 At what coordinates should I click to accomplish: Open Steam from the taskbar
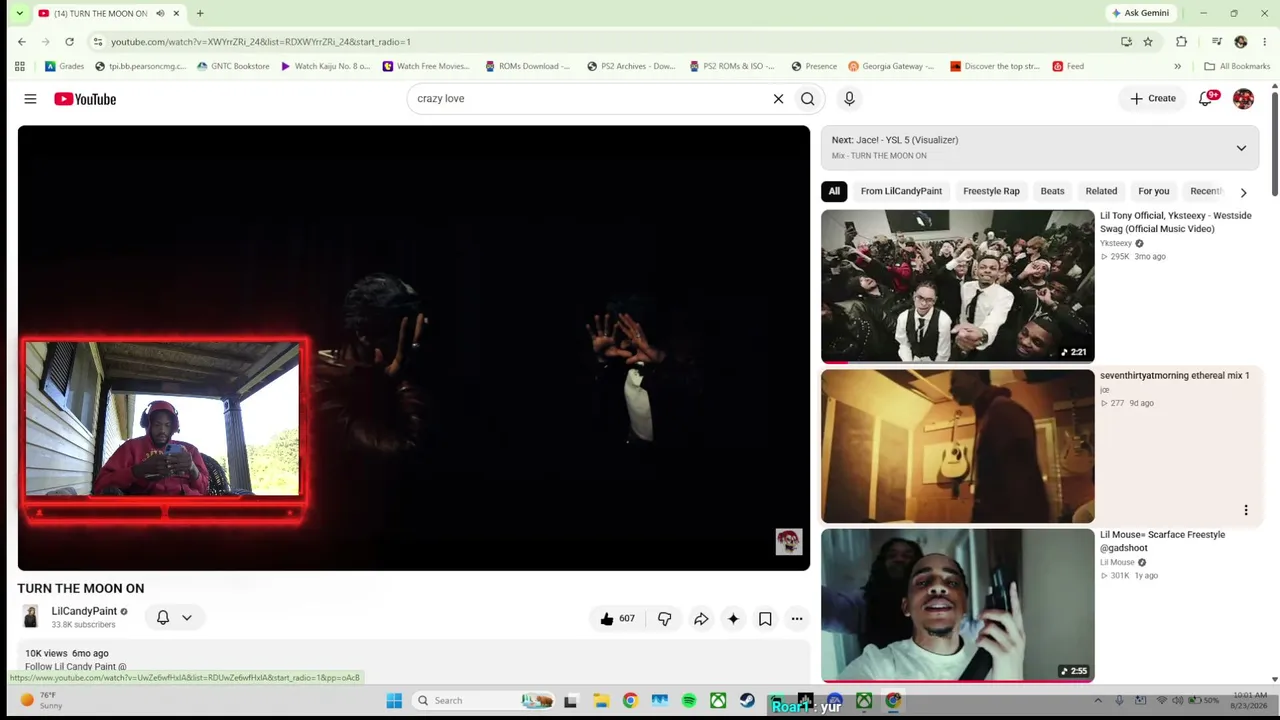click(747, 701)
